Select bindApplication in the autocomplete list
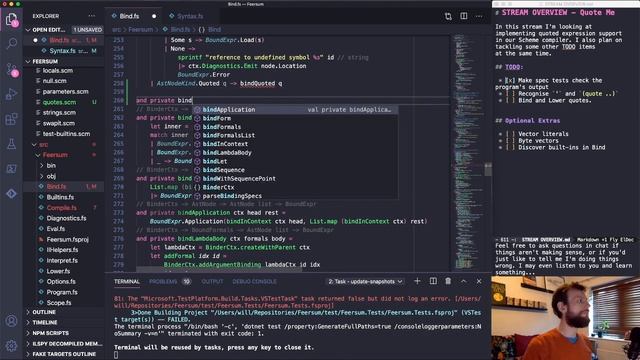 pos(294,109)
